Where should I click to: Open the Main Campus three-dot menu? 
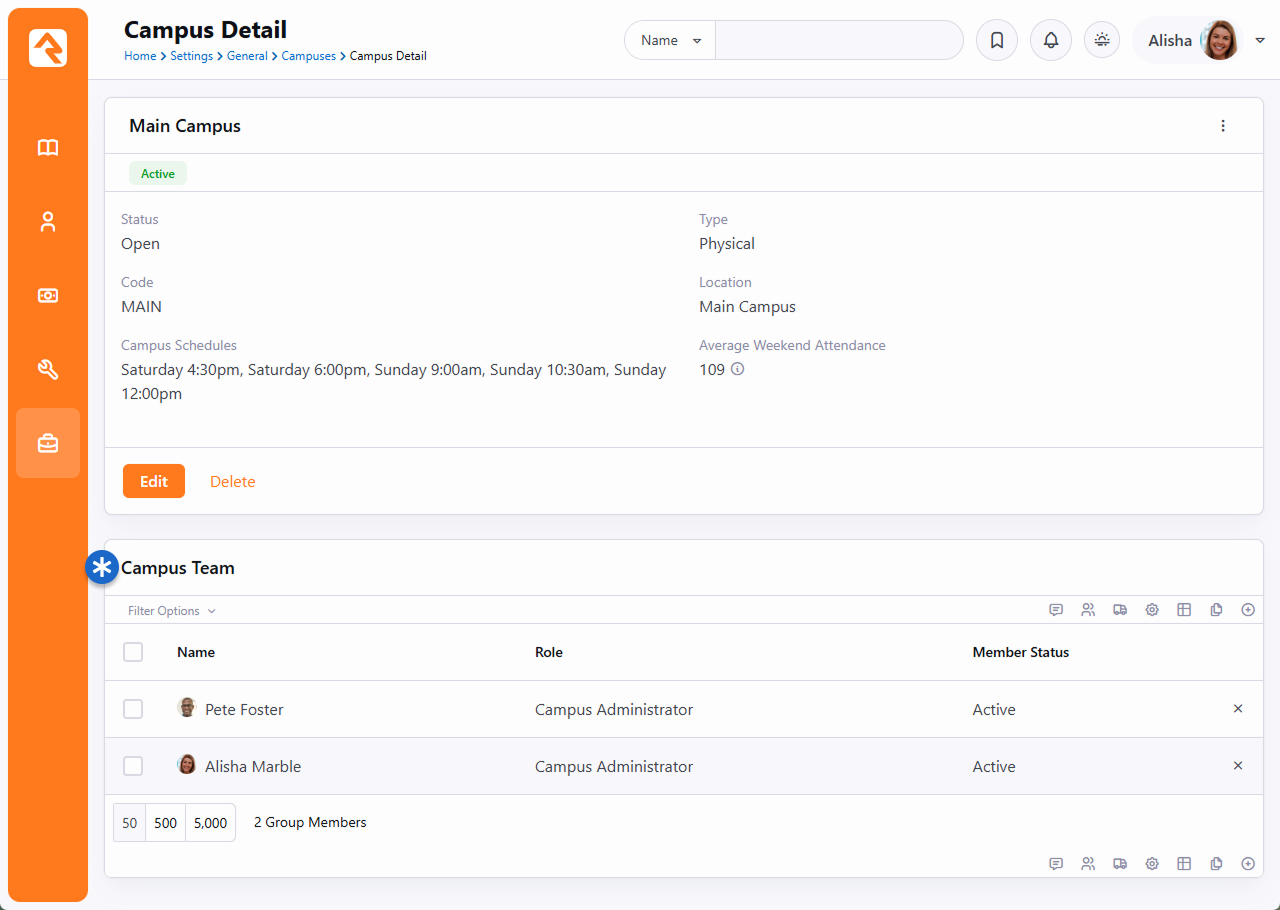click(x=1222, y=126)
